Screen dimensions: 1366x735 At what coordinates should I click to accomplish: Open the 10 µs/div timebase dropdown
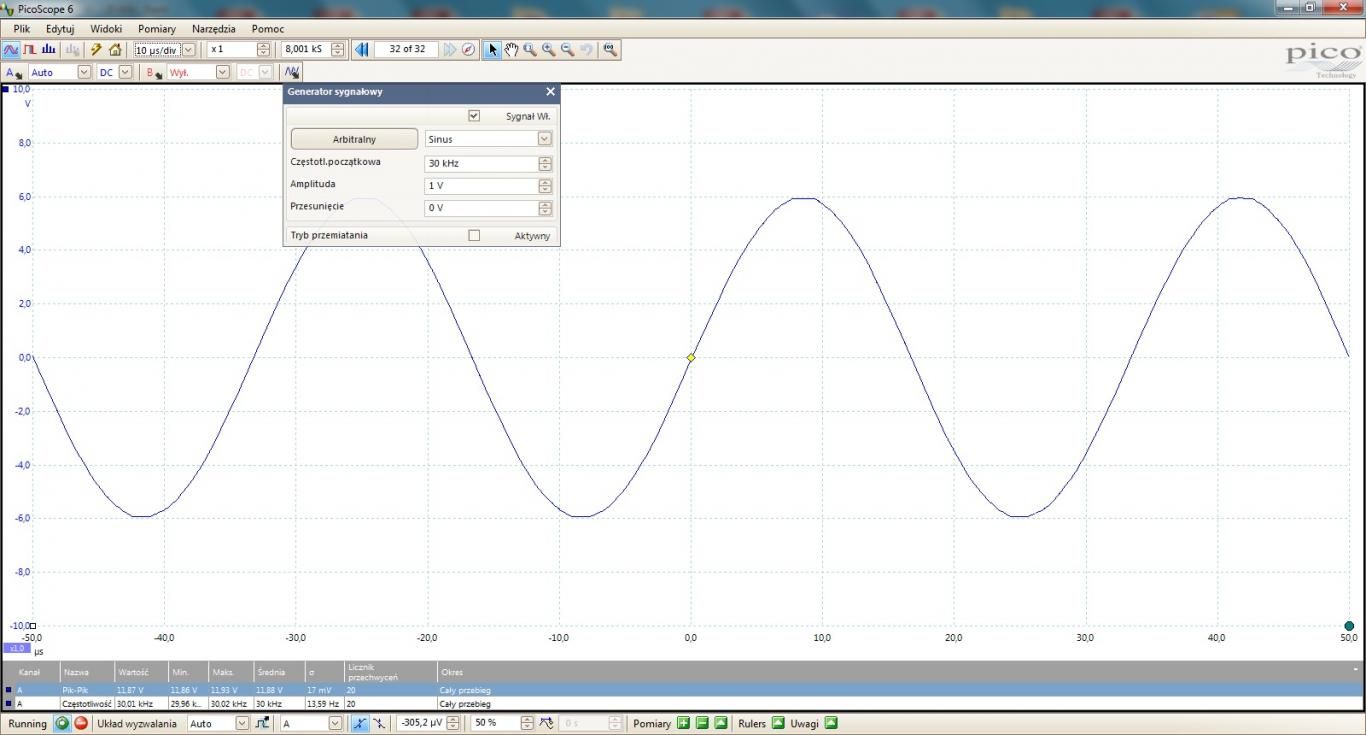coord(189,49)
